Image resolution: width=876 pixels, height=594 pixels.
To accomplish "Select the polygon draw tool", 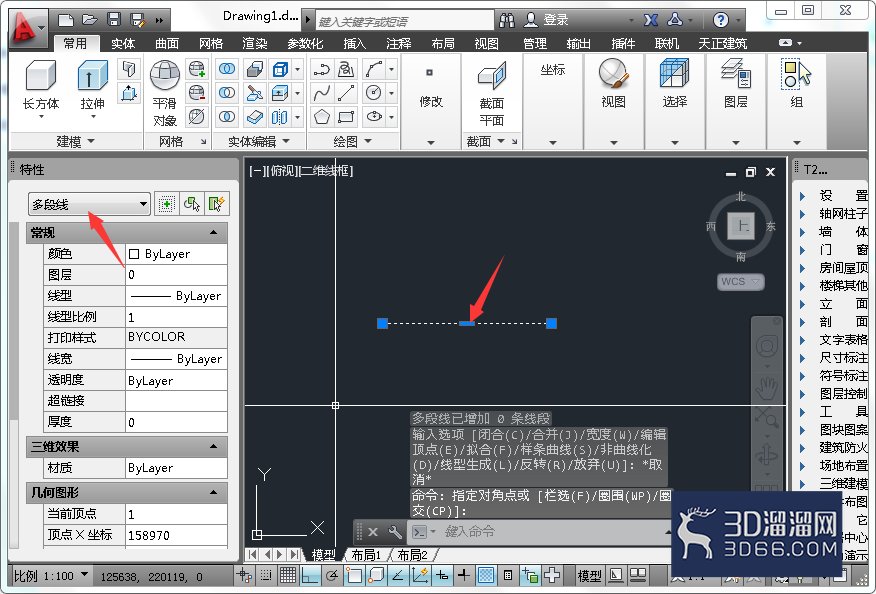I will coord(321,116).
